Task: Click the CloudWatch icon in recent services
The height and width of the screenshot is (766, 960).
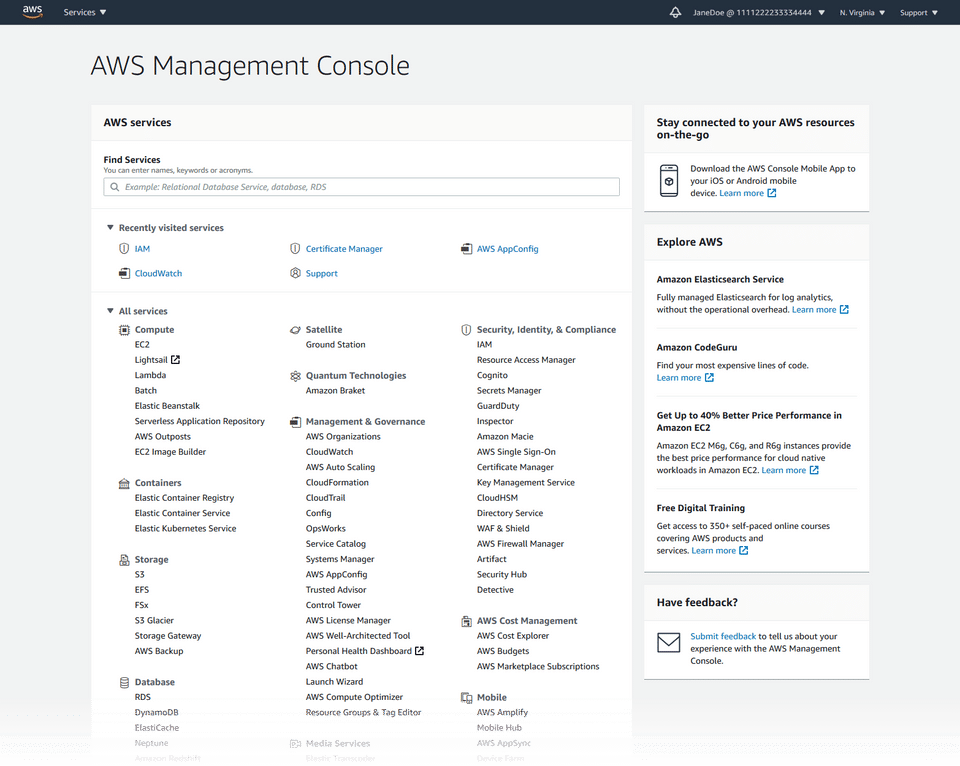Action: 124,273
